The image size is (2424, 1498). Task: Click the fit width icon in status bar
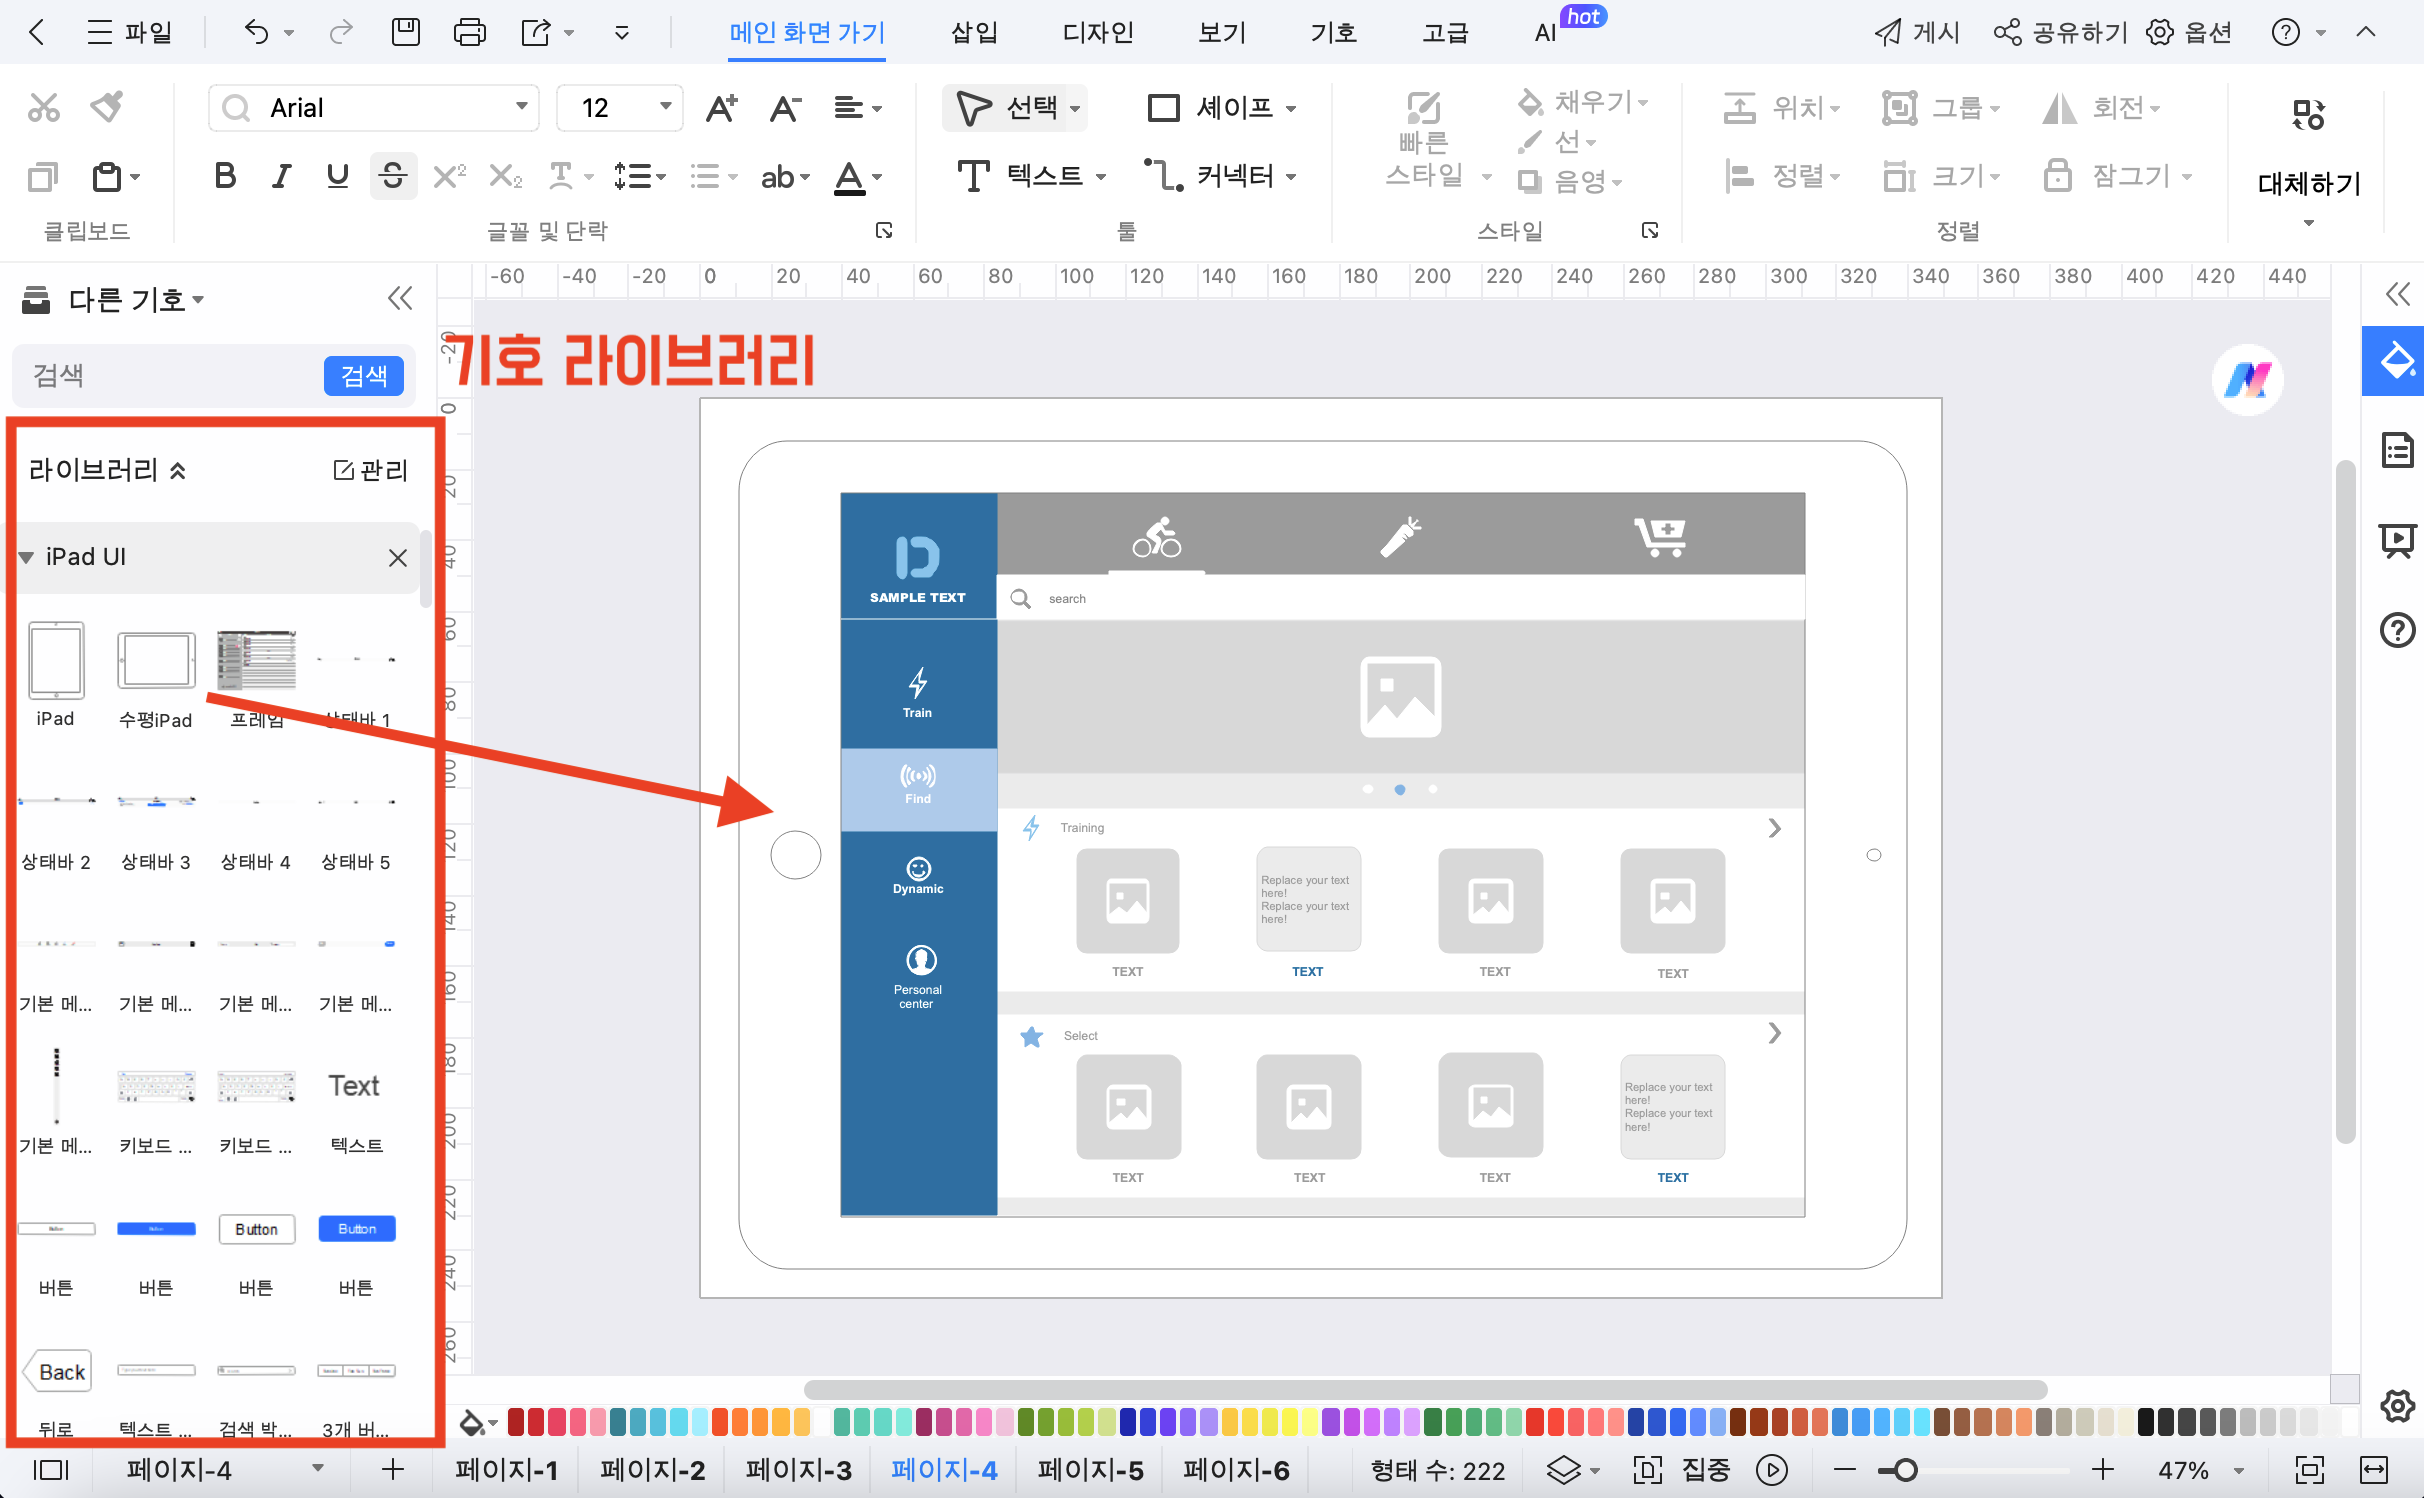coord(2373,1469)
